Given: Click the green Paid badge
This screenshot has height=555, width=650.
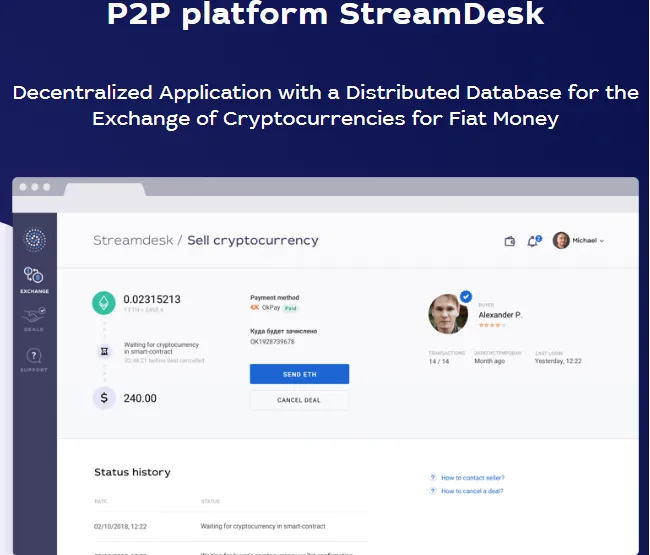Looking at the screenshot, I should (x=291, y=308).
